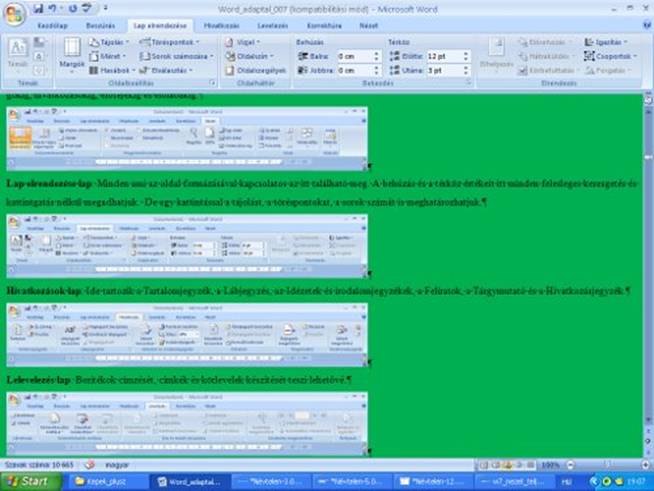Adjust the Jobbra indent spinner
The image size is (654, 491).
point(377,71)
